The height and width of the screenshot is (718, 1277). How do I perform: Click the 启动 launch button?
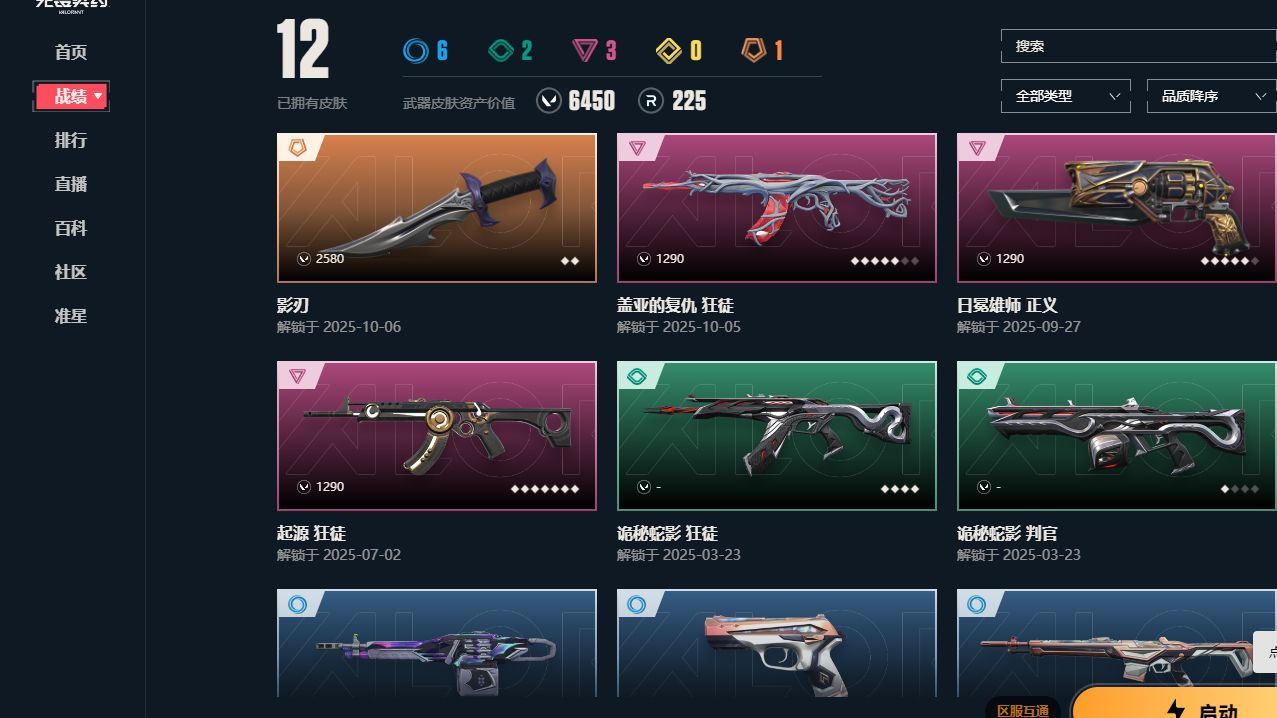pyautogui.click(x=1174, y=705)
